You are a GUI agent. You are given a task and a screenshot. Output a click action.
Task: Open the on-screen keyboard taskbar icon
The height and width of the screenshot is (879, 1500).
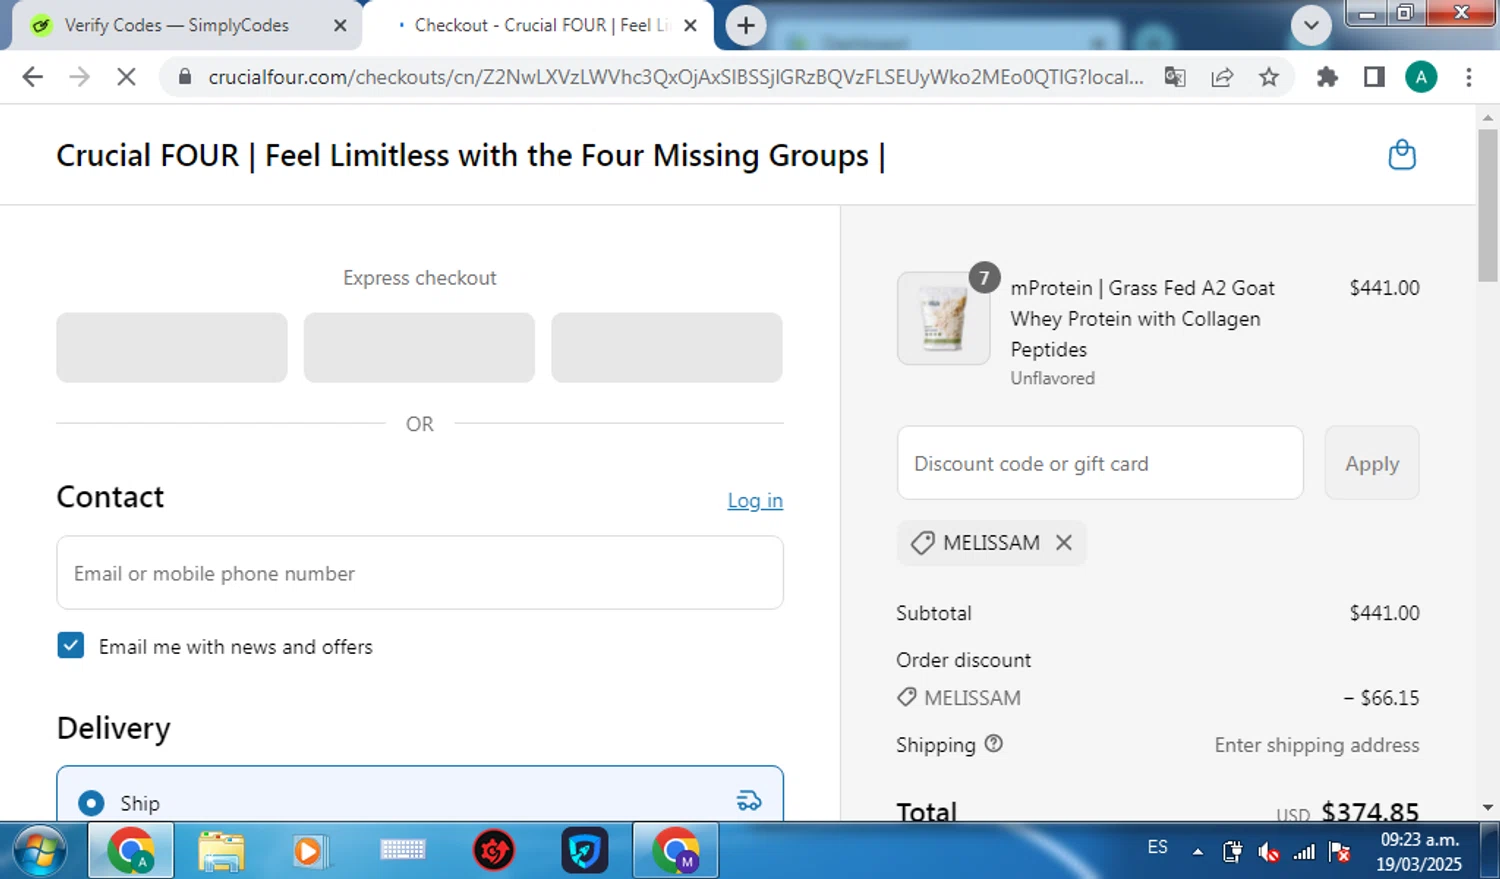(403, 850)
